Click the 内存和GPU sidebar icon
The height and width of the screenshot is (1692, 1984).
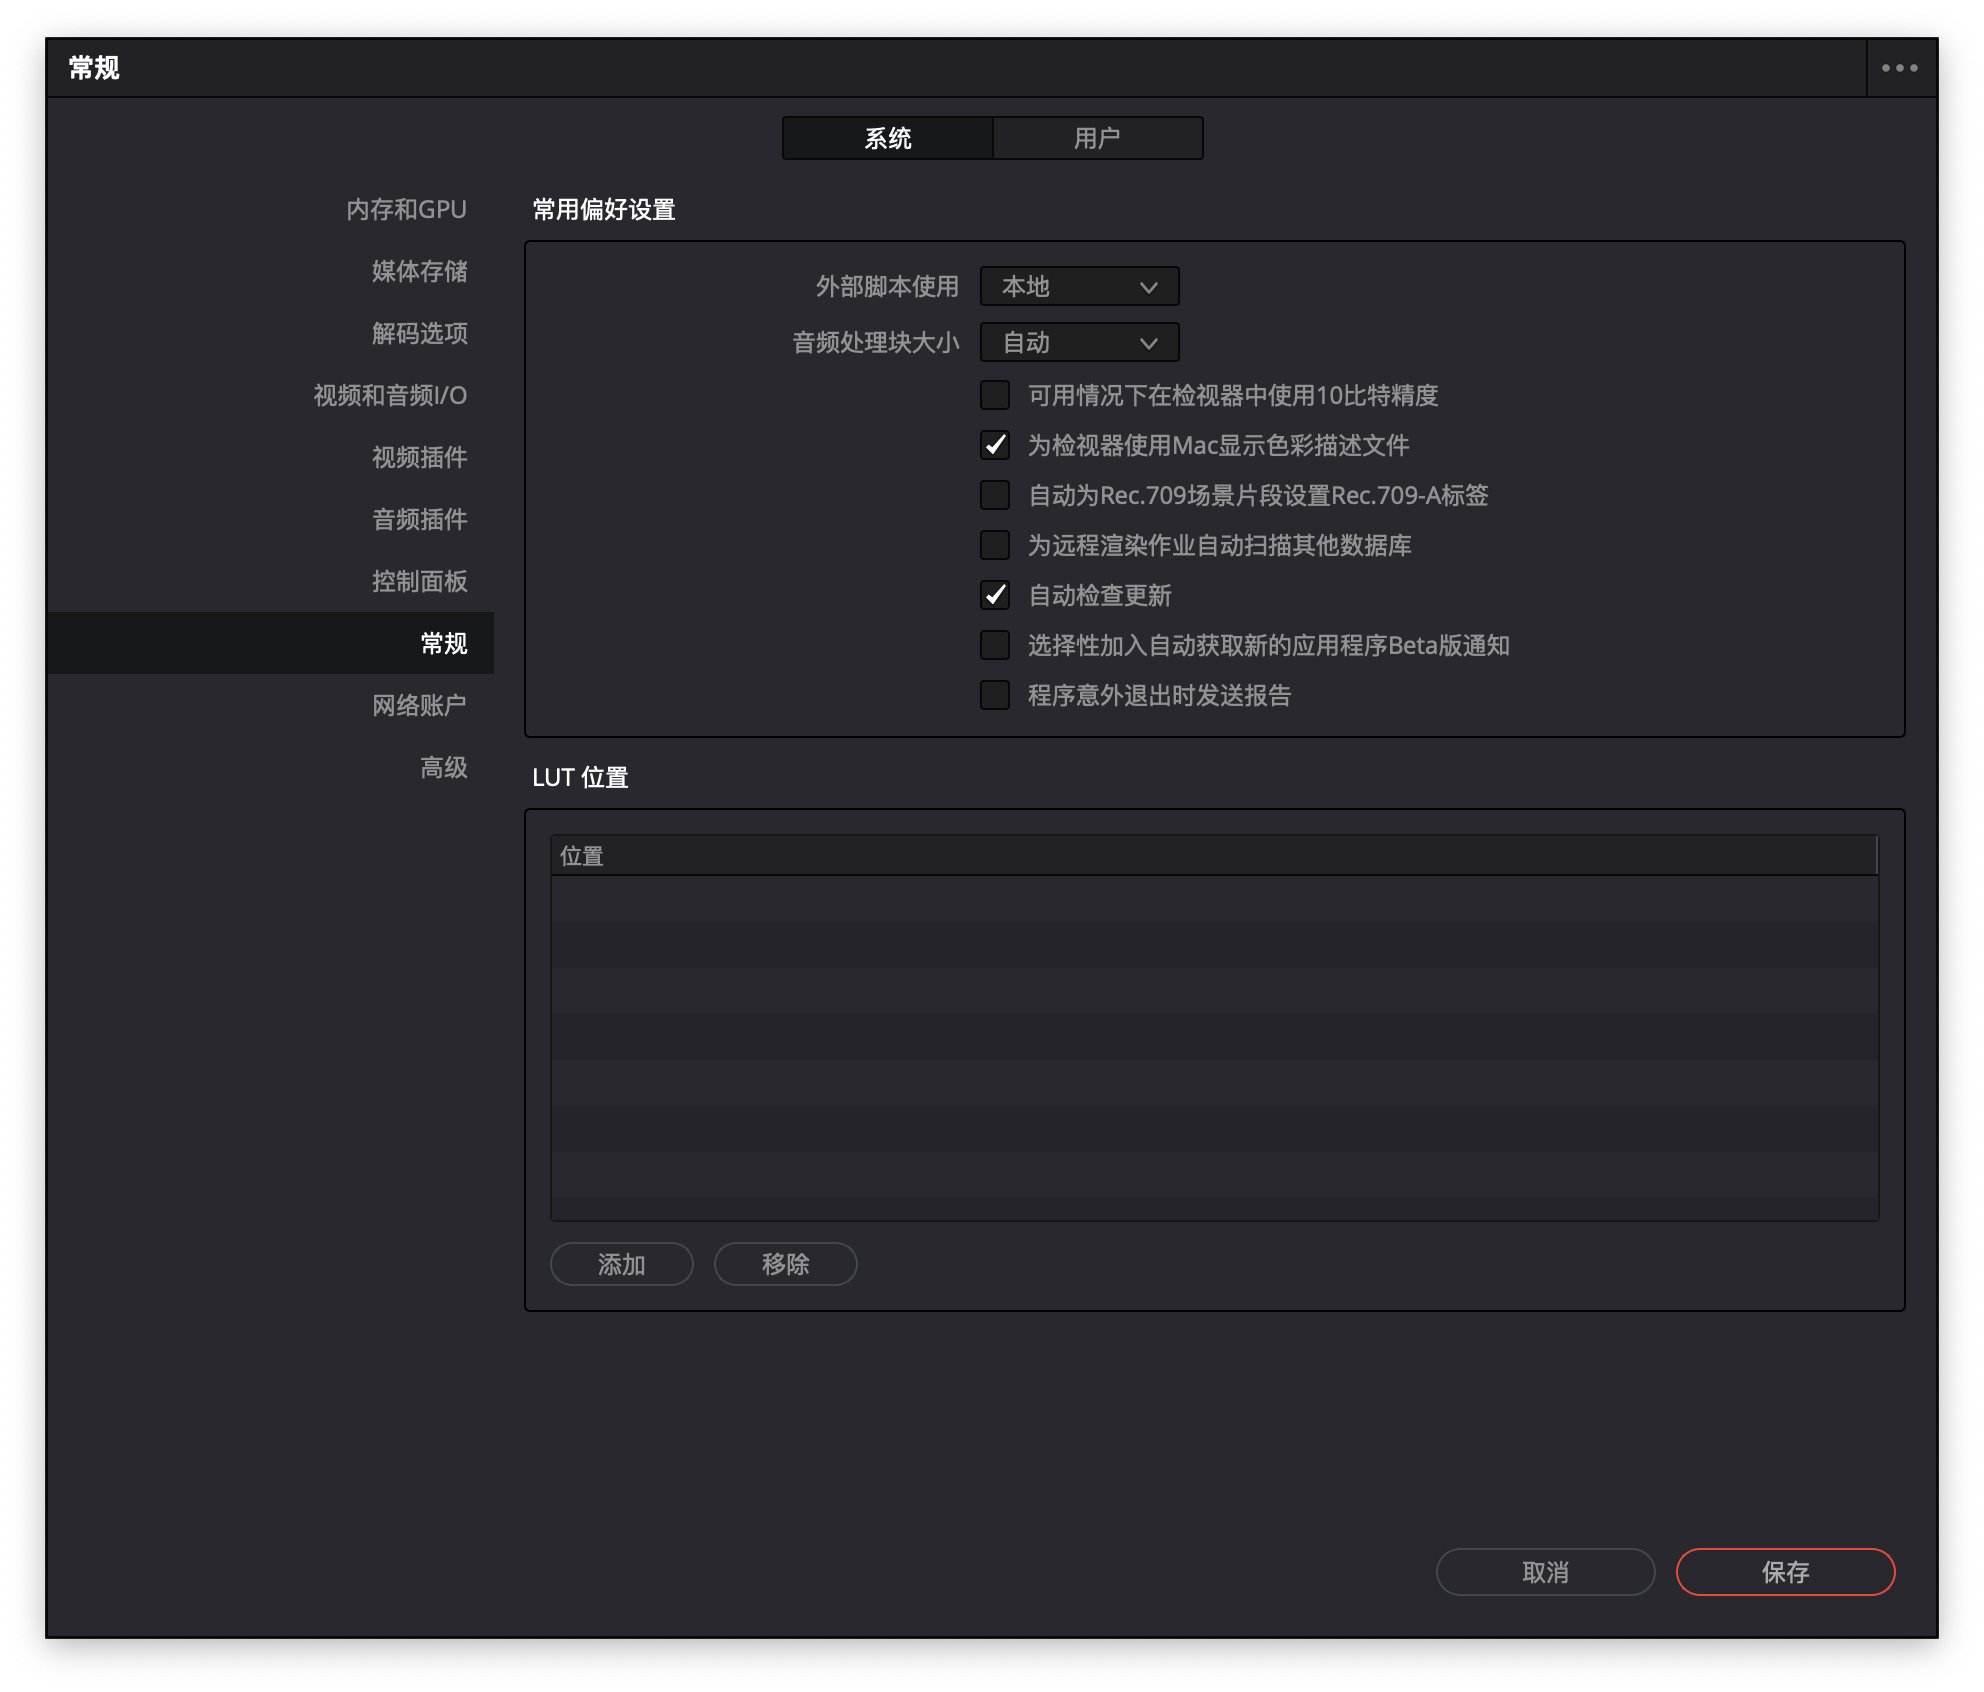pyautogui.click(x=406, y=206)
